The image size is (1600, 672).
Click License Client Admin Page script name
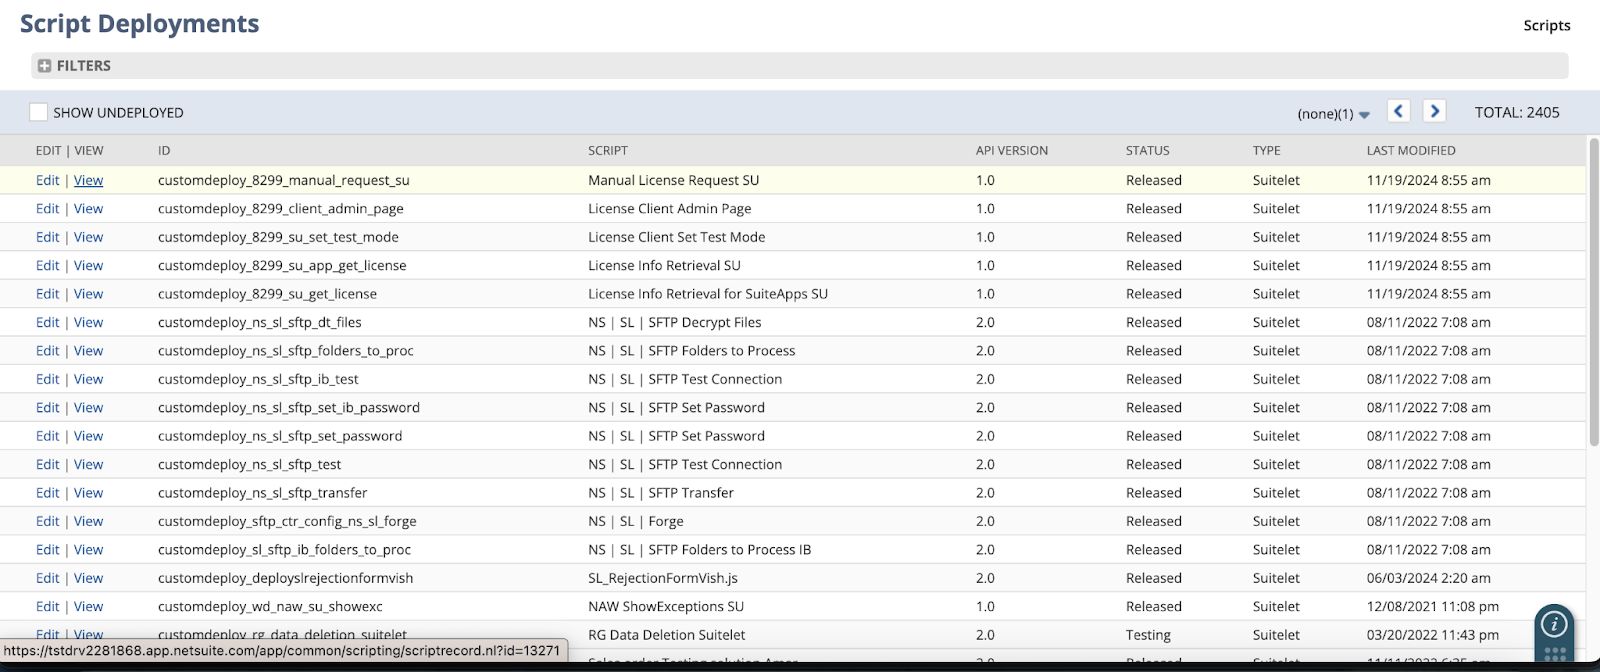[x=670, y=208]
